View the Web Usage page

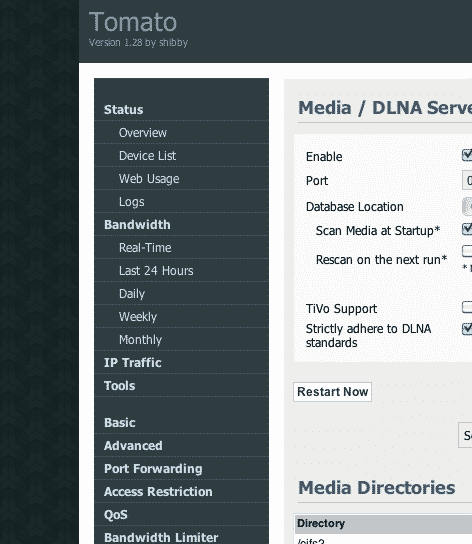pos(149,179)
